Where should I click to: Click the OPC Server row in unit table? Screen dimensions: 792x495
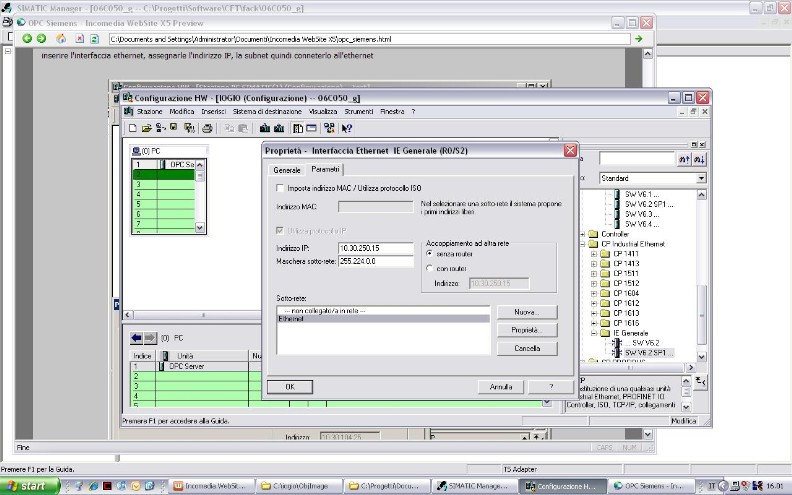[189, 367]
